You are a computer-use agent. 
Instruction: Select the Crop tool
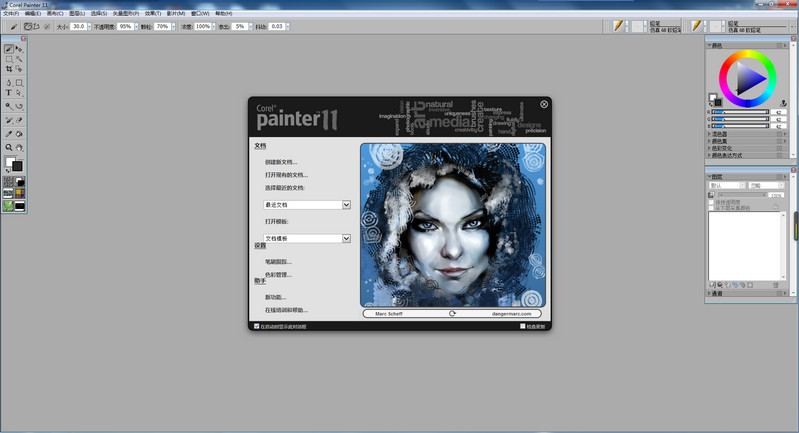(9, 69)
